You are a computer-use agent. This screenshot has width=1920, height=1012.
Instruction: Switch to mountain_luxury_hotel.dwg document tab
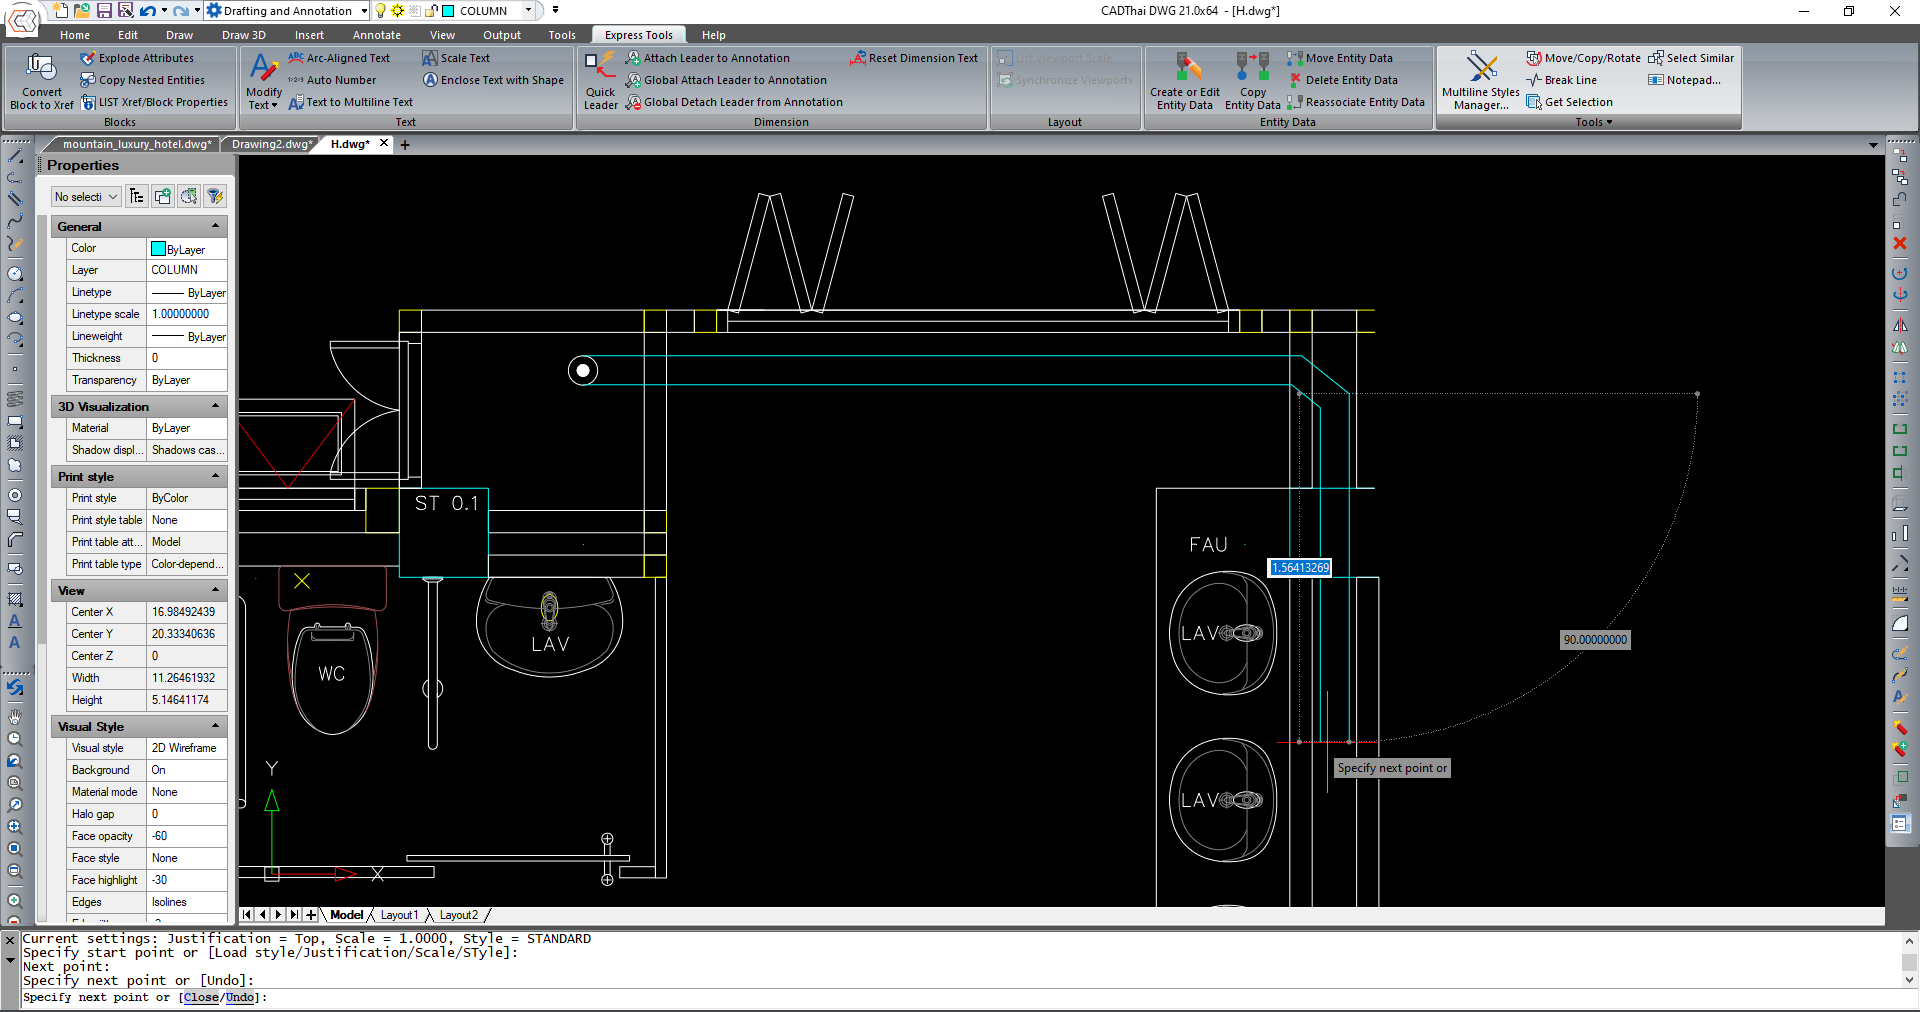point(135,144)
